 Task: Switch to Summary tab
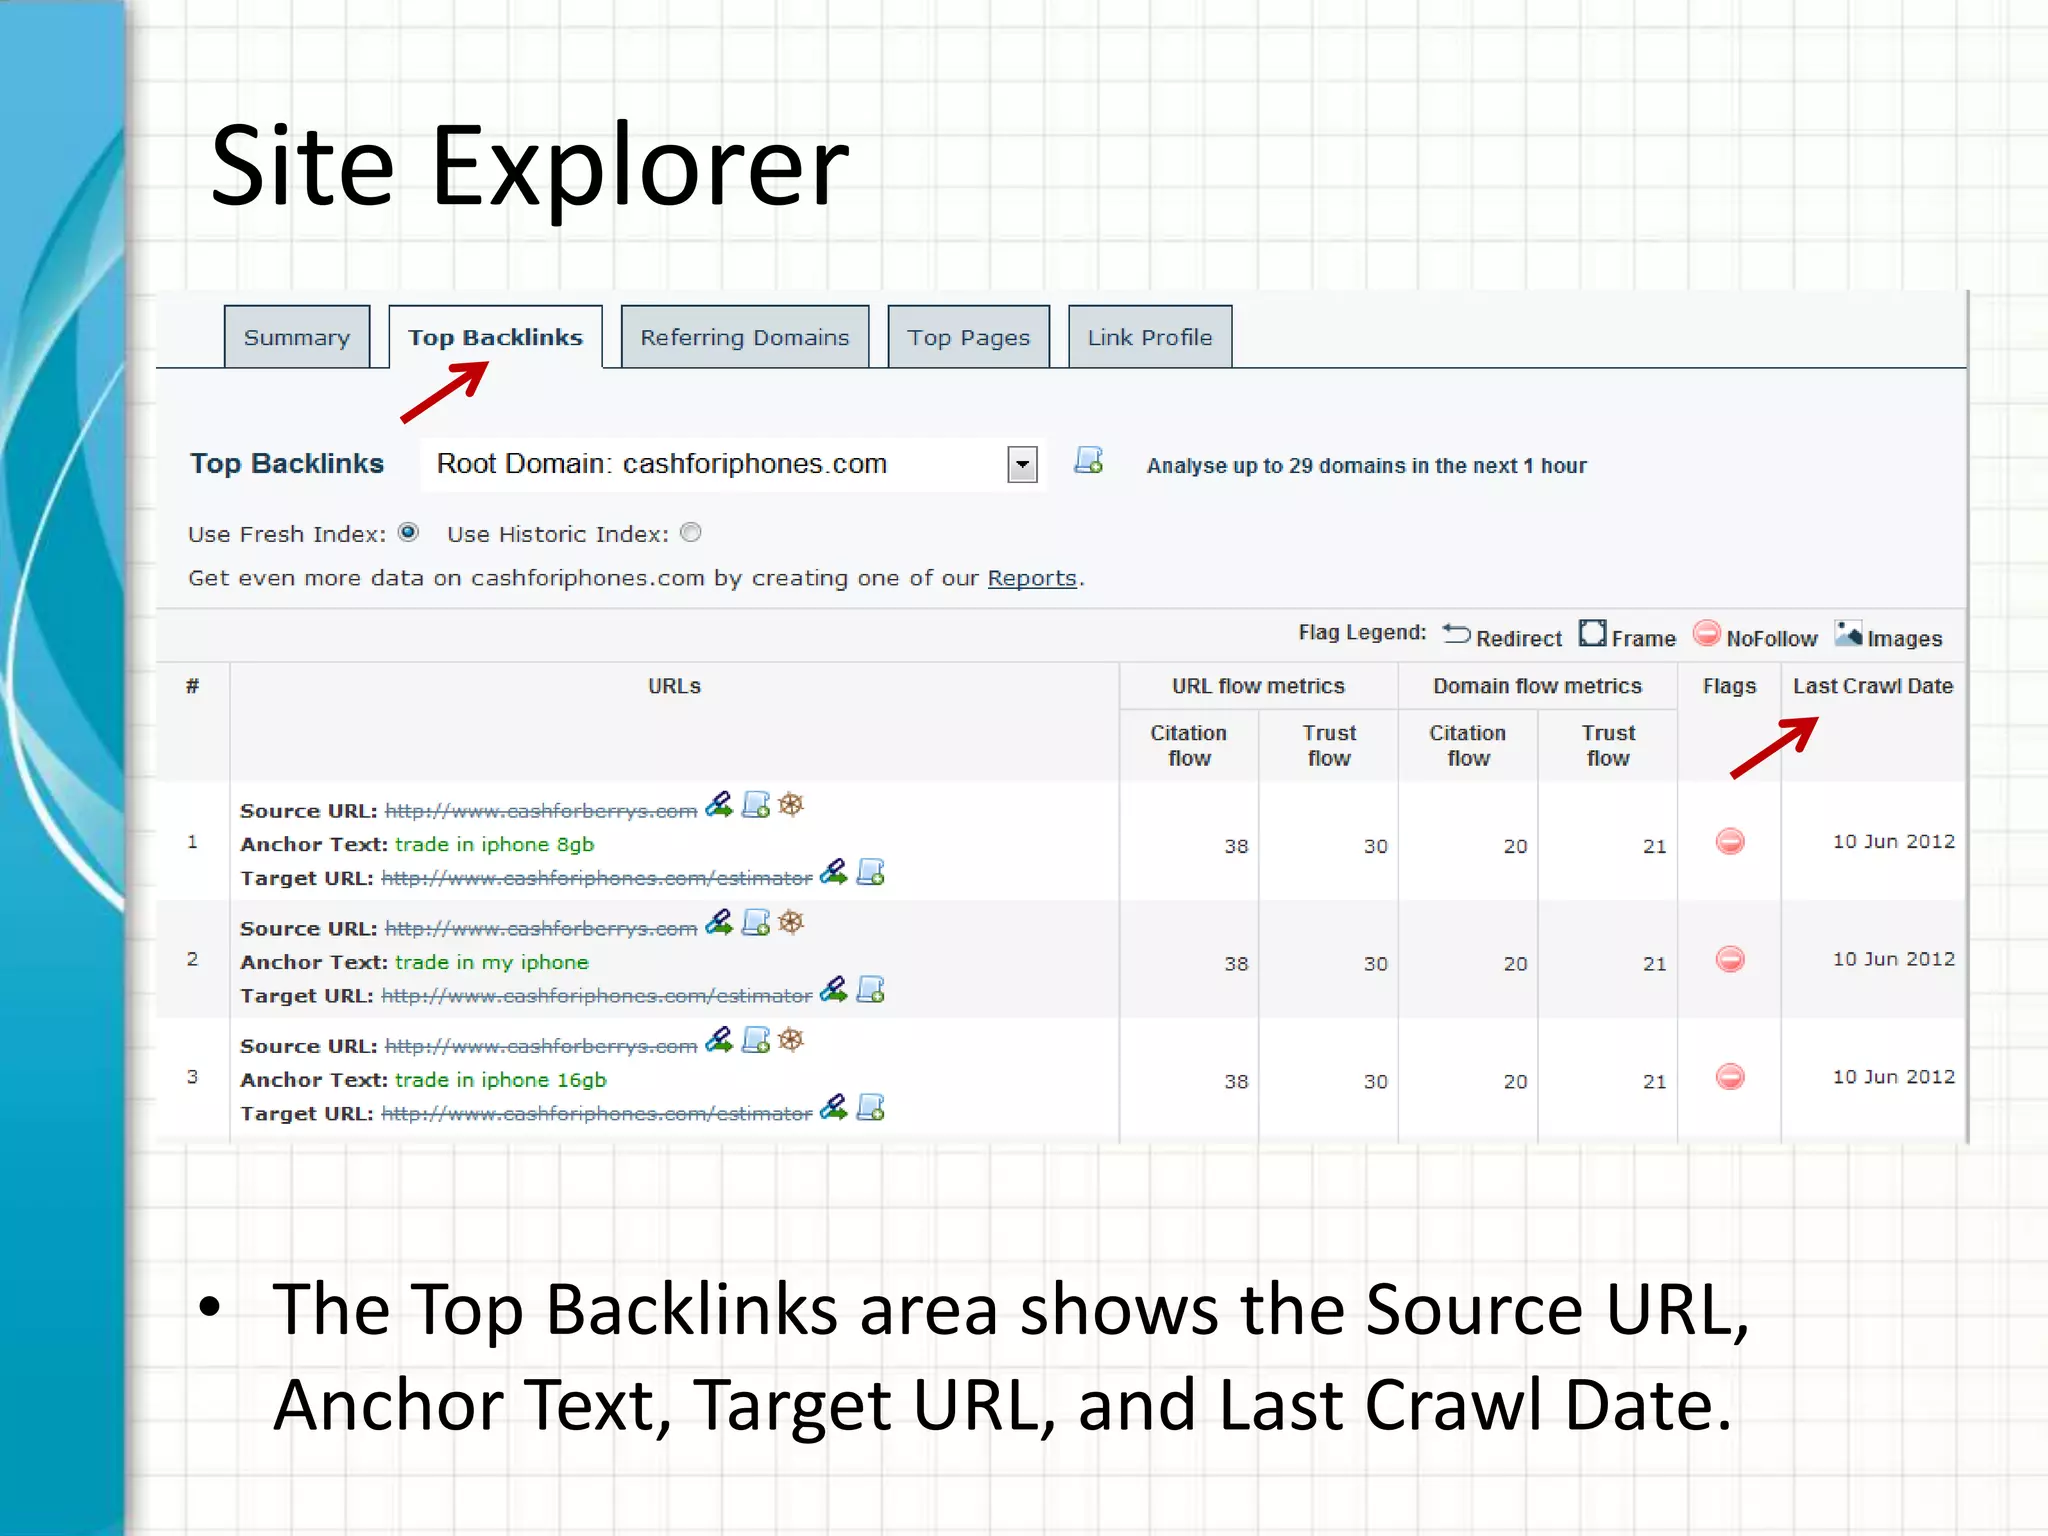click(297, 337)
